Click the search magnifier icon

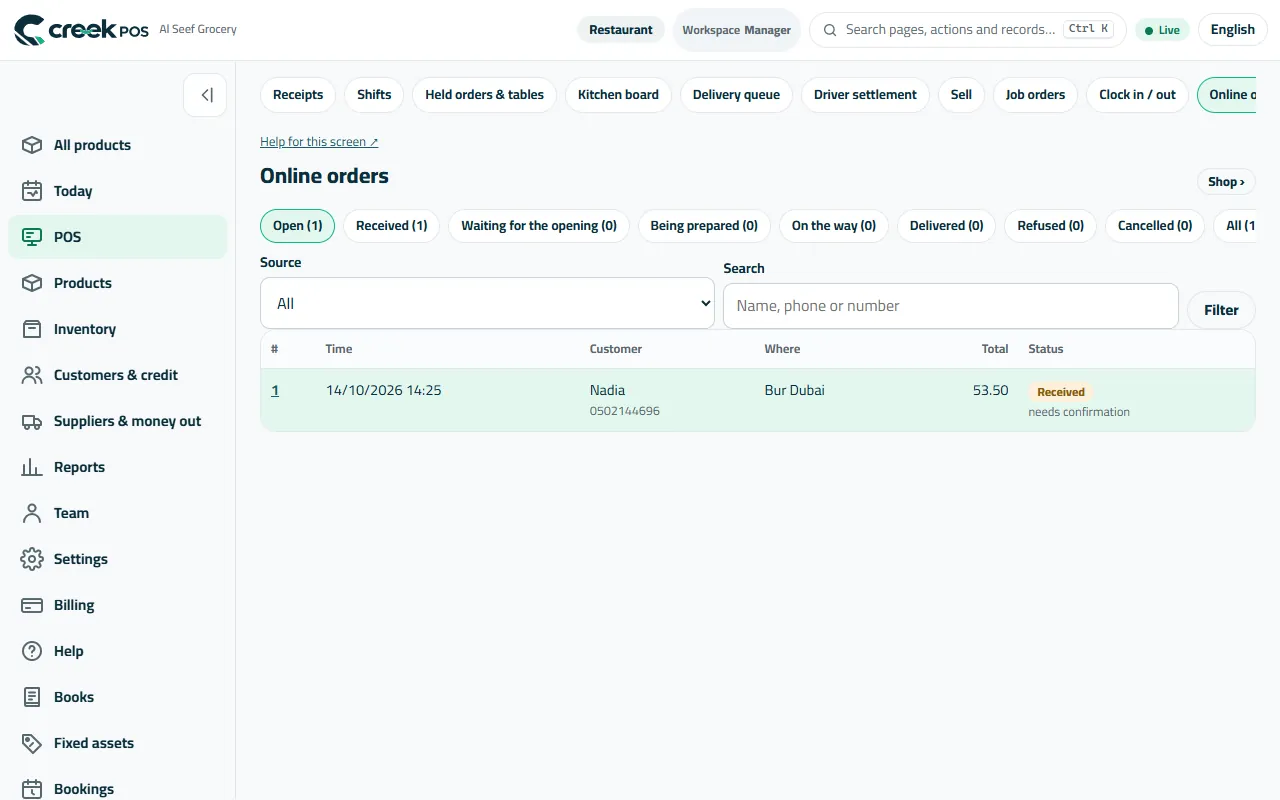(830, 30)
